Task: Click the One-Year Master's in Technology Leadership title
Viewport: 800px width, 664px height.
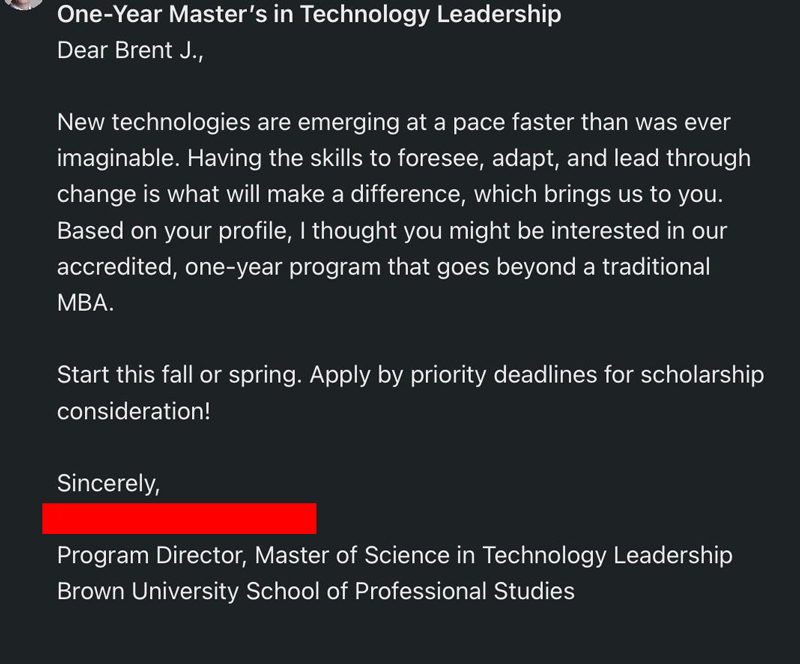Action: point(309,14)
